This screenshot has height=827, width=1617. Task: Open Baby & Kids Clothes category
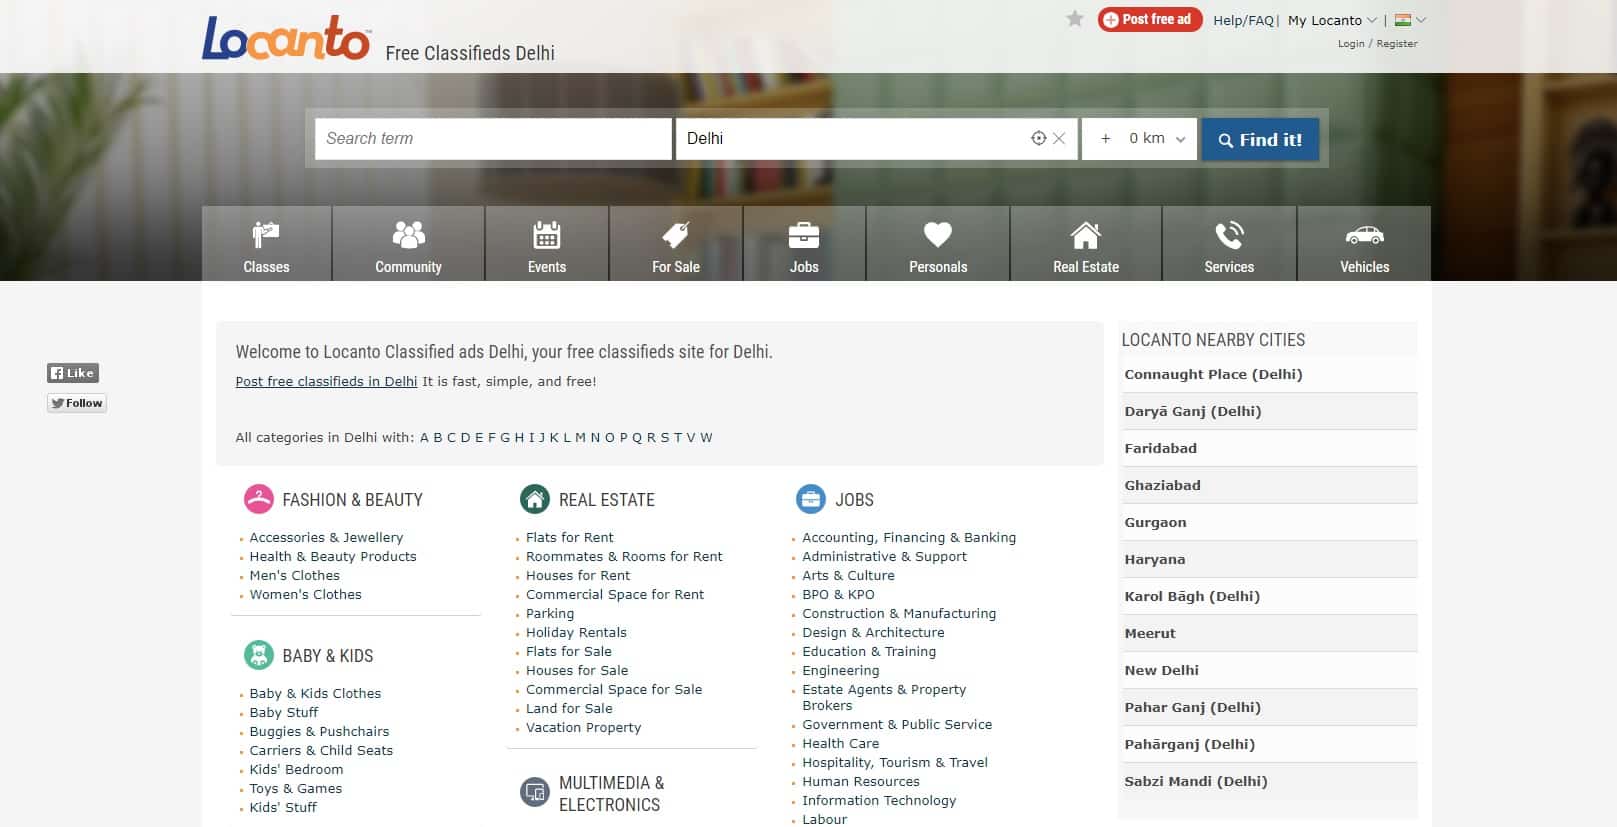(315, 693)
